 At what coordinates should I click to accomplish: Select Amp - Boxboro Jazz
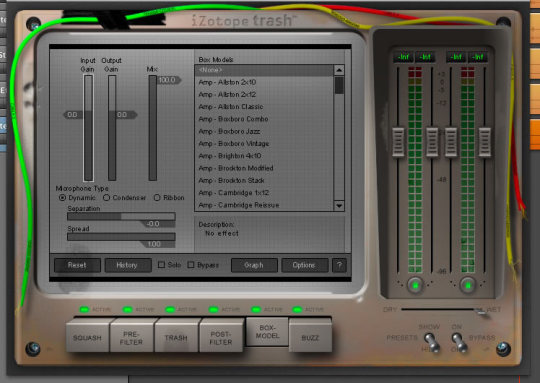(x=264, y=131)
